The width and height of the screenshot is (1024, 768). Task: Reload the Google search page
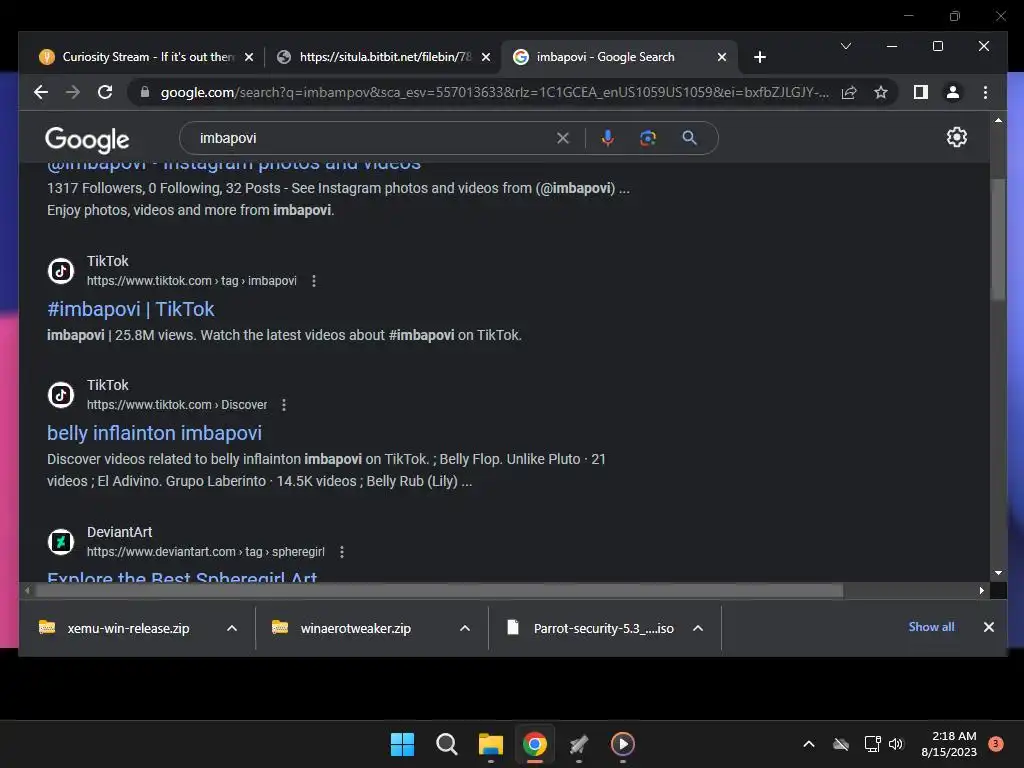pos(105,92)
